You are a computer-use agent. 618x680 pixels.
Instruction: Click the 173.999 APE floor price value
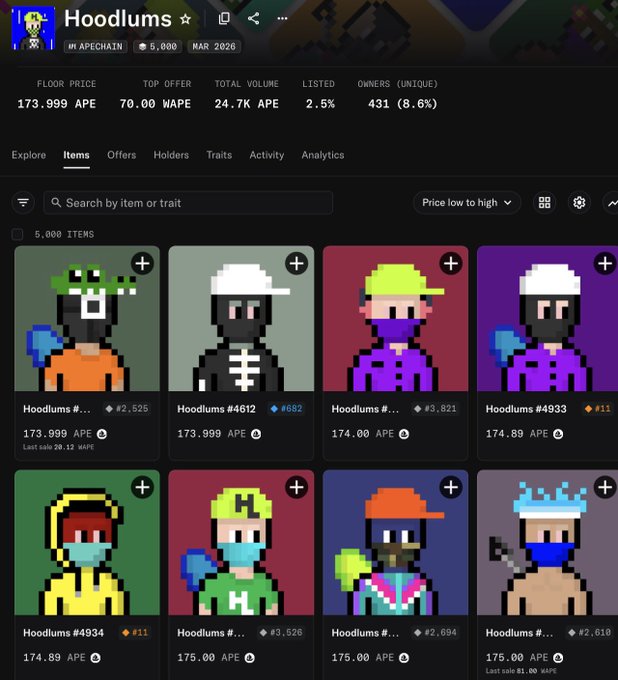56,104
